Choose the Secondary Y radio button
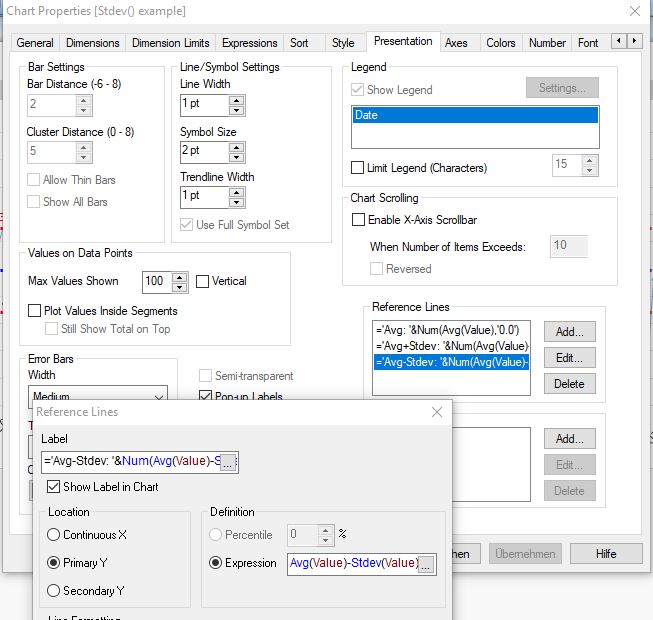 coord(54,591)
